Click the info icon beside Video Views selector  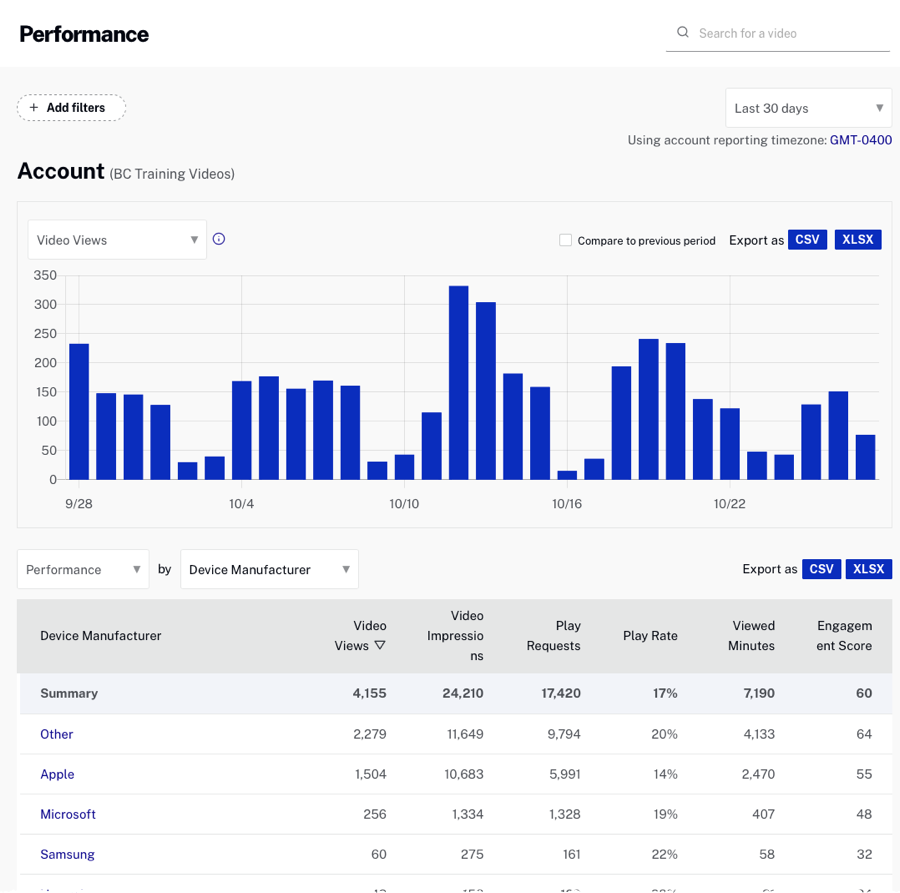click(219, 239)
